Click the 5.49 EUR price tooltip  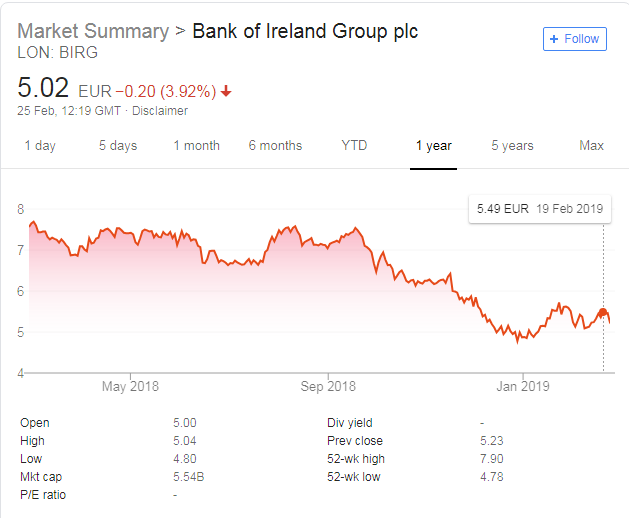[x=540, y=208]
